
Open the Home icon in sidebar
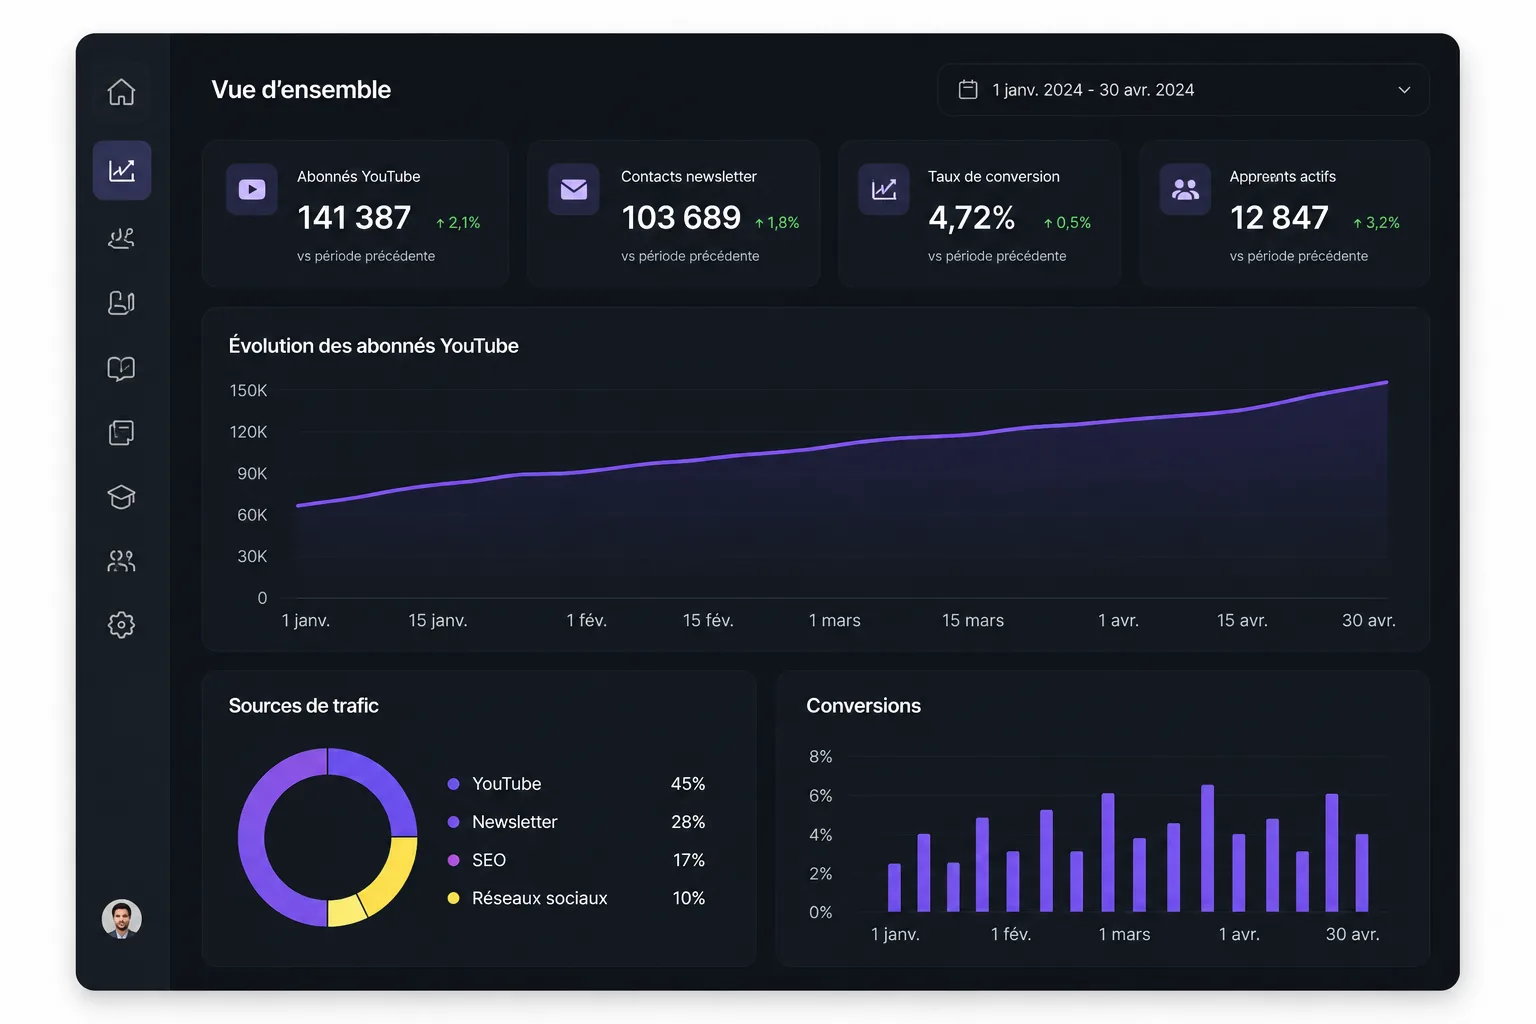click(121, 92)
